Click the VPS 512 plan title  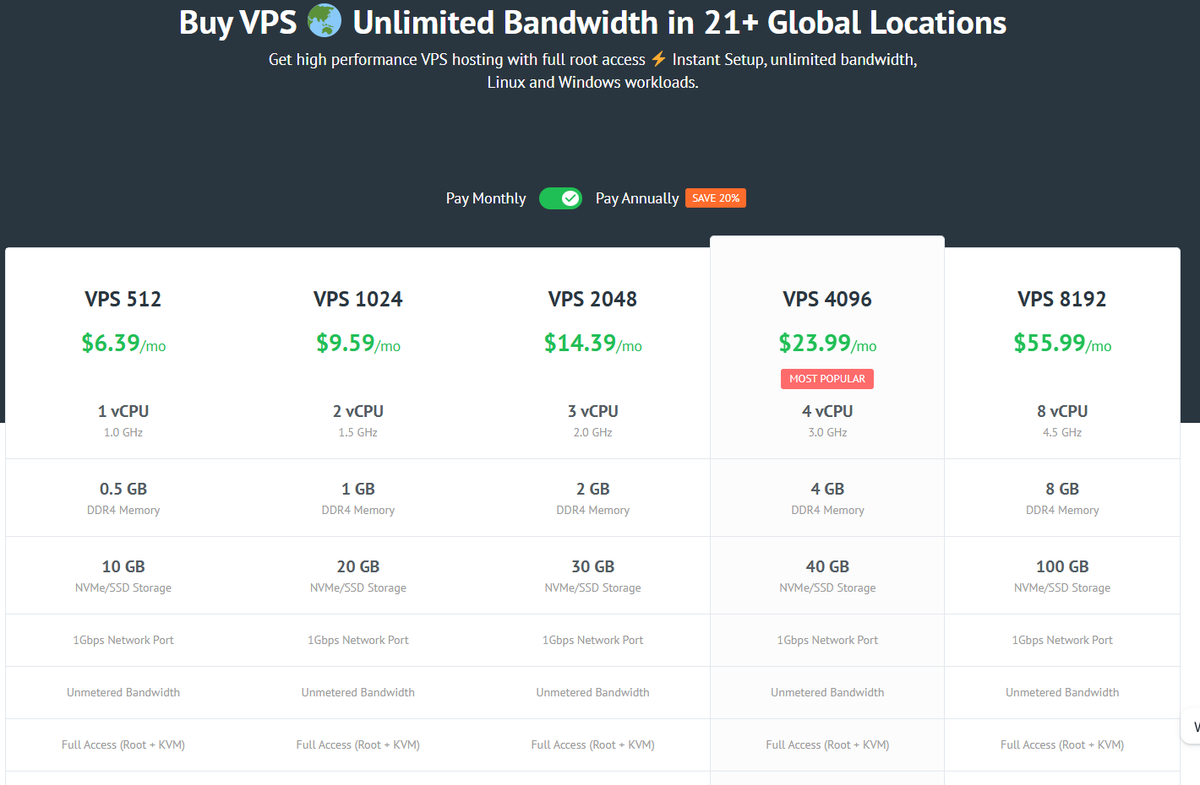click(123, 299)
